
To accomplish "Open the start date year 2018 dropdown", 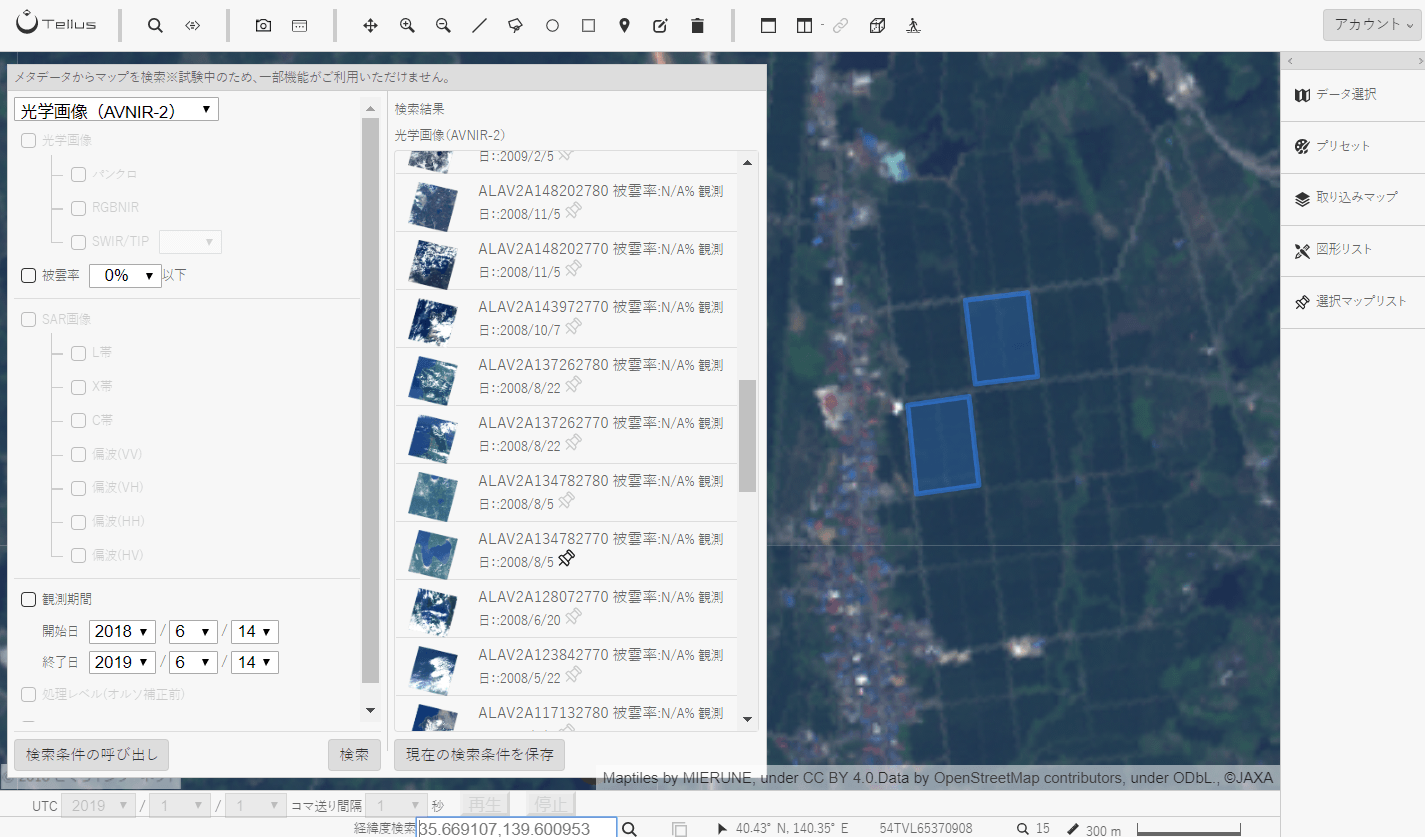I will click(x=122, y=632).
